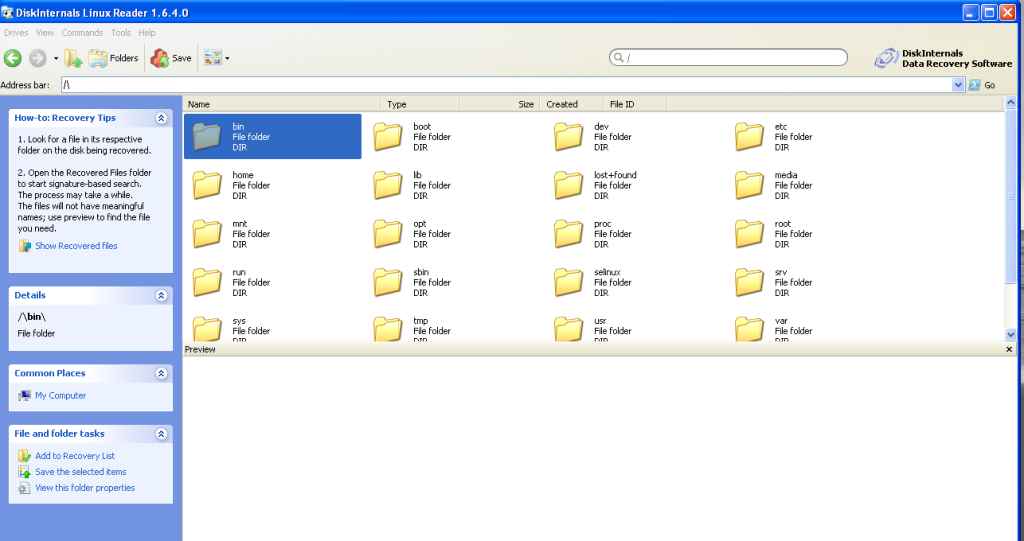Select the home folder icon
This screenshot has width=1024, height=541.
point(207,185)
